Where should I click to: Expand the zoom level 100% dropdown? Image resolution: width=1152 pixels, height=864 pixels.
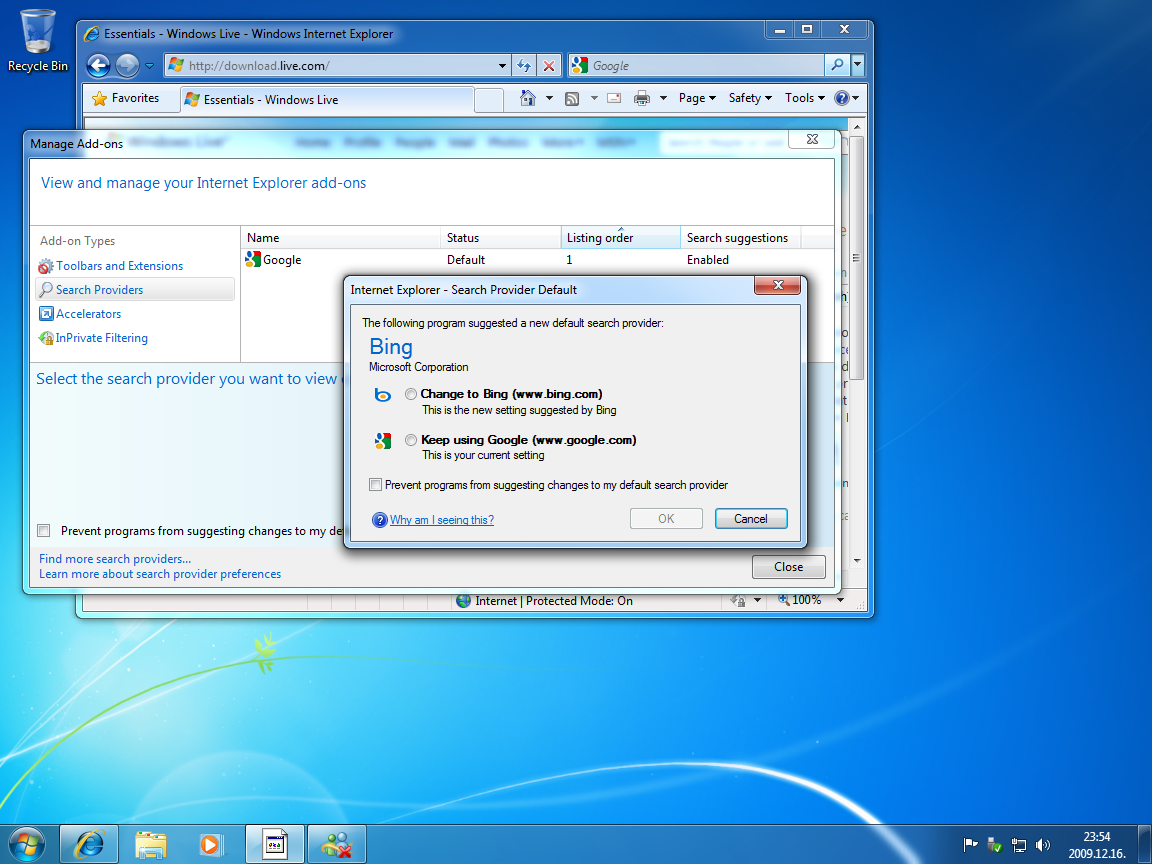[x=840, y=600]
